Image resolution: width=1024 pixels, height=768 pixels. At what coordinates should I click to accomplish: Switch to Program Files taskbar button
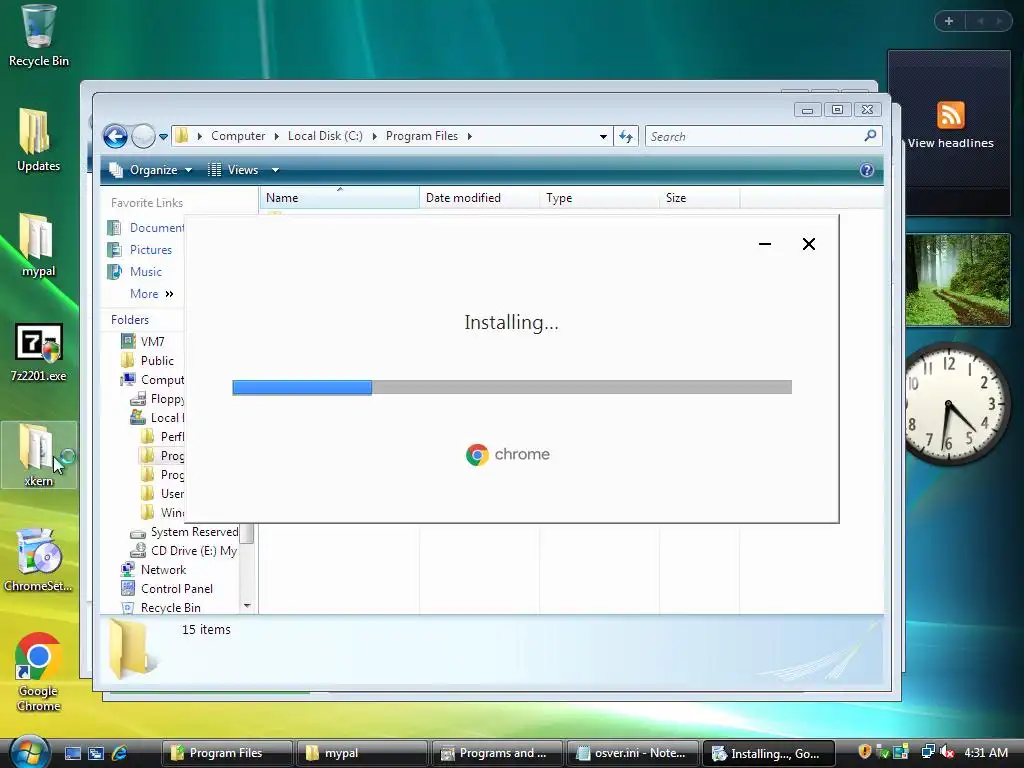[227, 754]
